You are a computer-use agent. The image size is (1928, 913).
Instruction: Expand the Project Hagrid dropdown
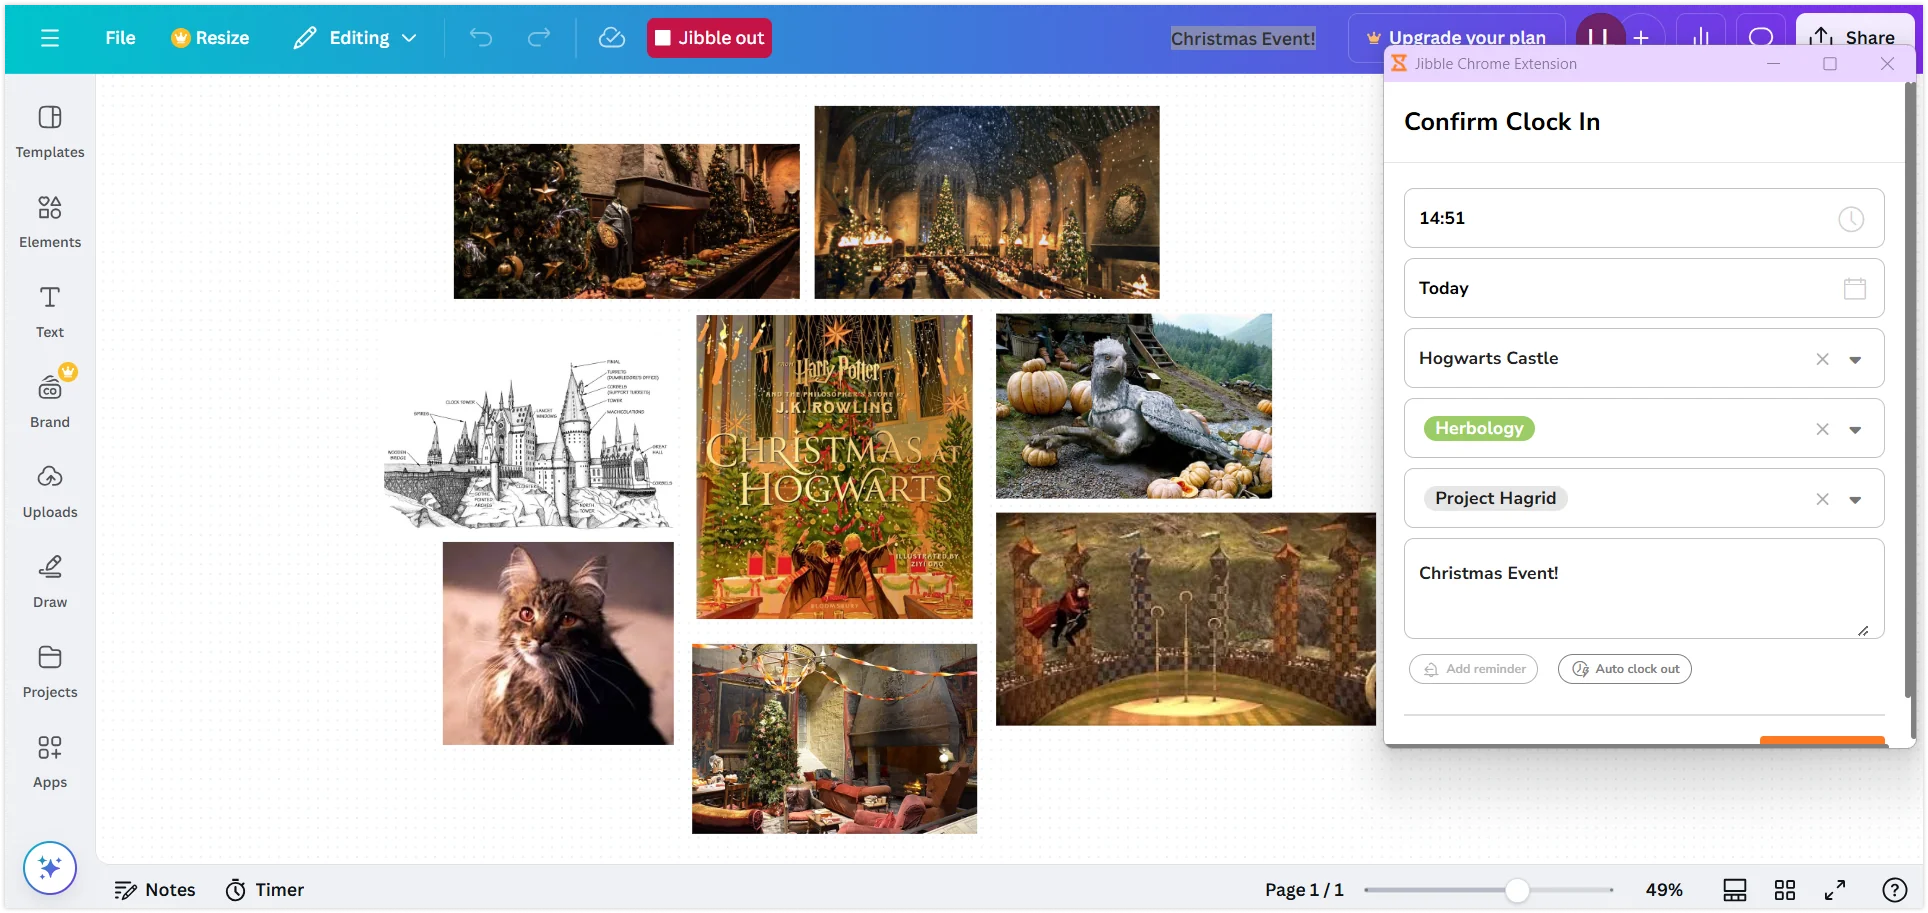pyautogui.click(x=1855, y=500)
